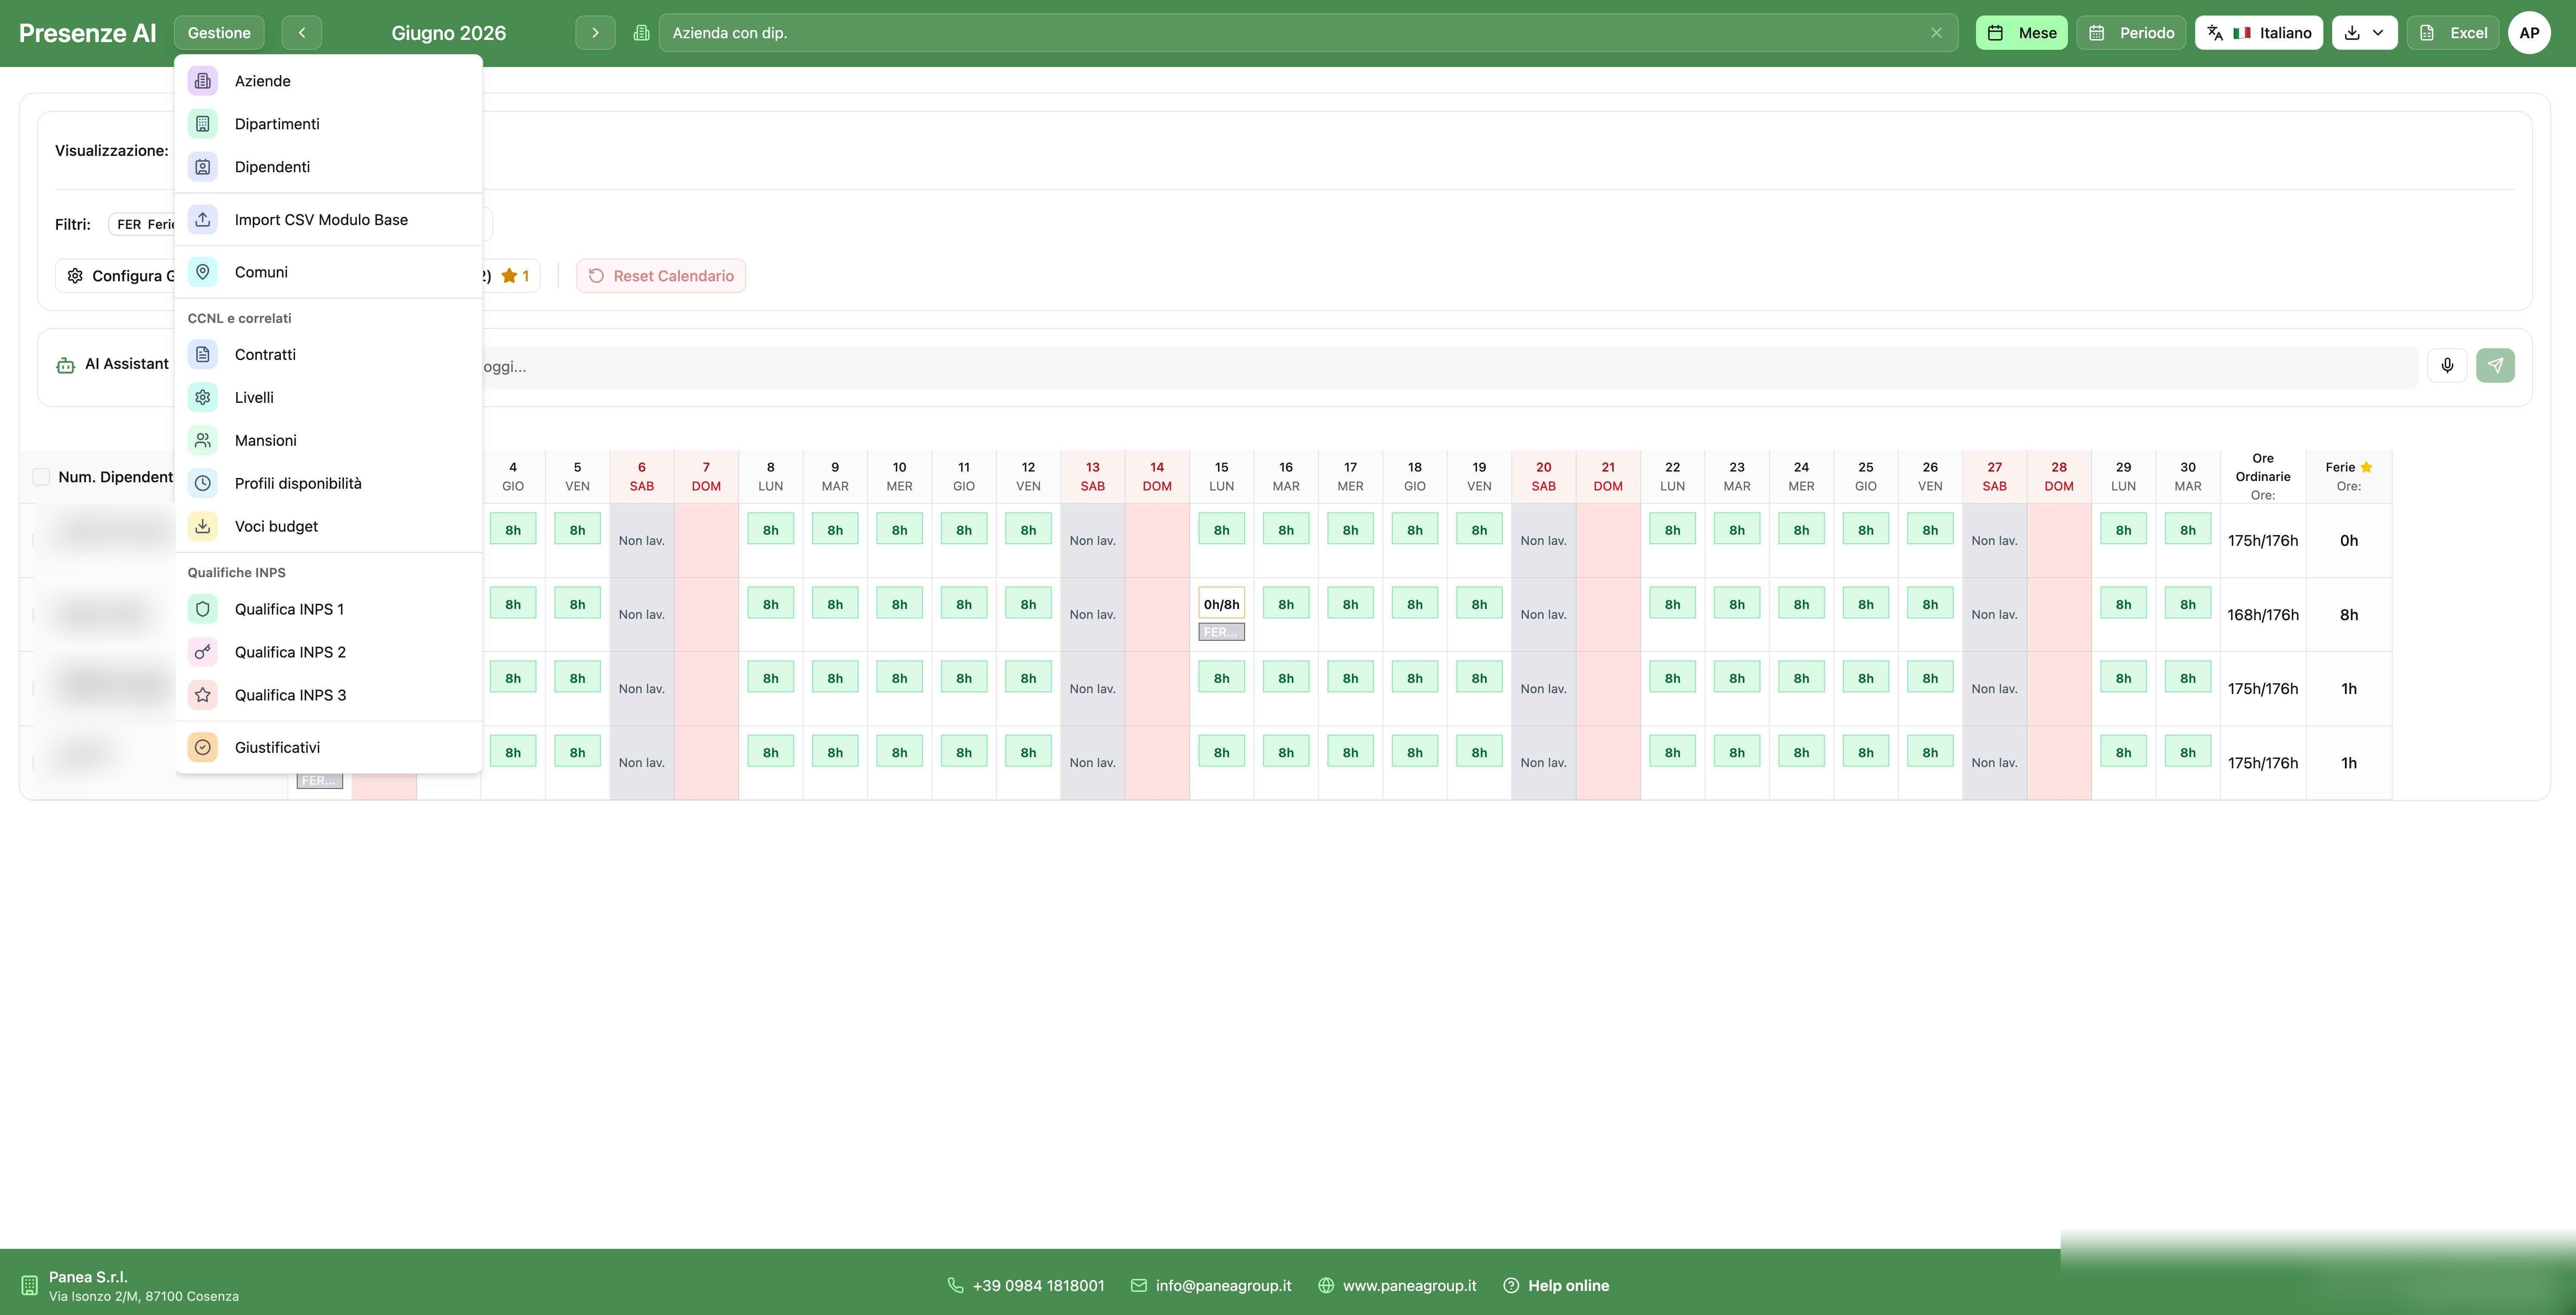
Task: Click the Dipendenti badge icon
Action: [x=203, y=167]
